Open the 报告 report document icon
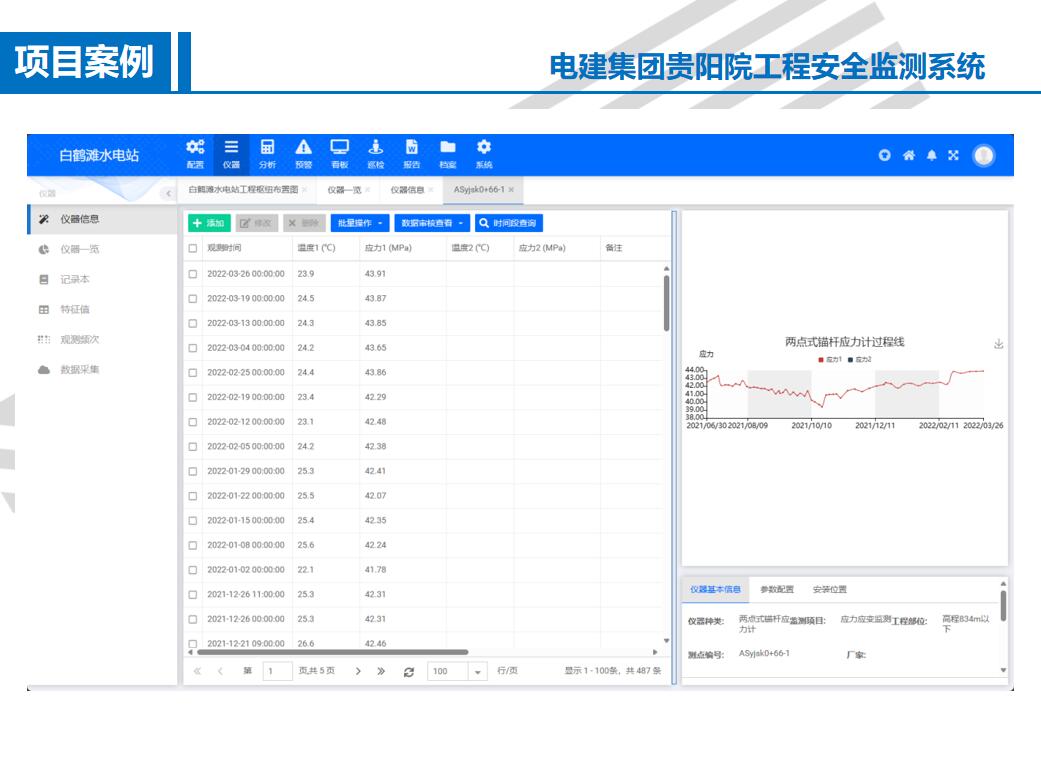Screen dimensions: 1041x777 tap(412, 154)
